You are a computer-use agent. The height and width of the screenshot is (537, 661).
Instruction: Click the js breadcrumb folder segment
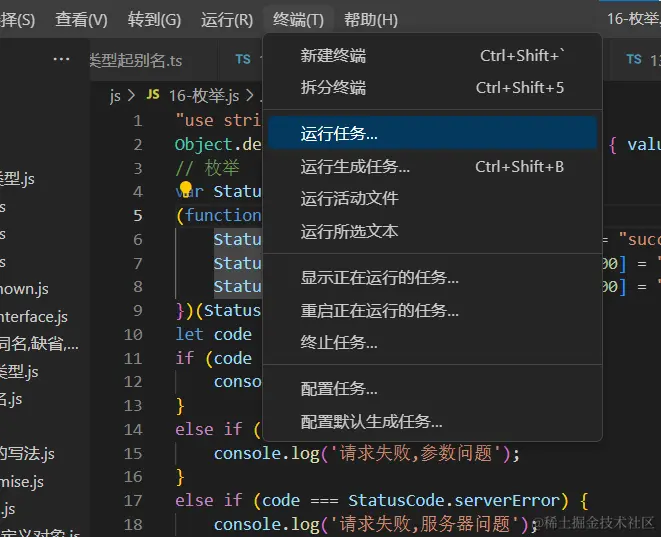115,96
